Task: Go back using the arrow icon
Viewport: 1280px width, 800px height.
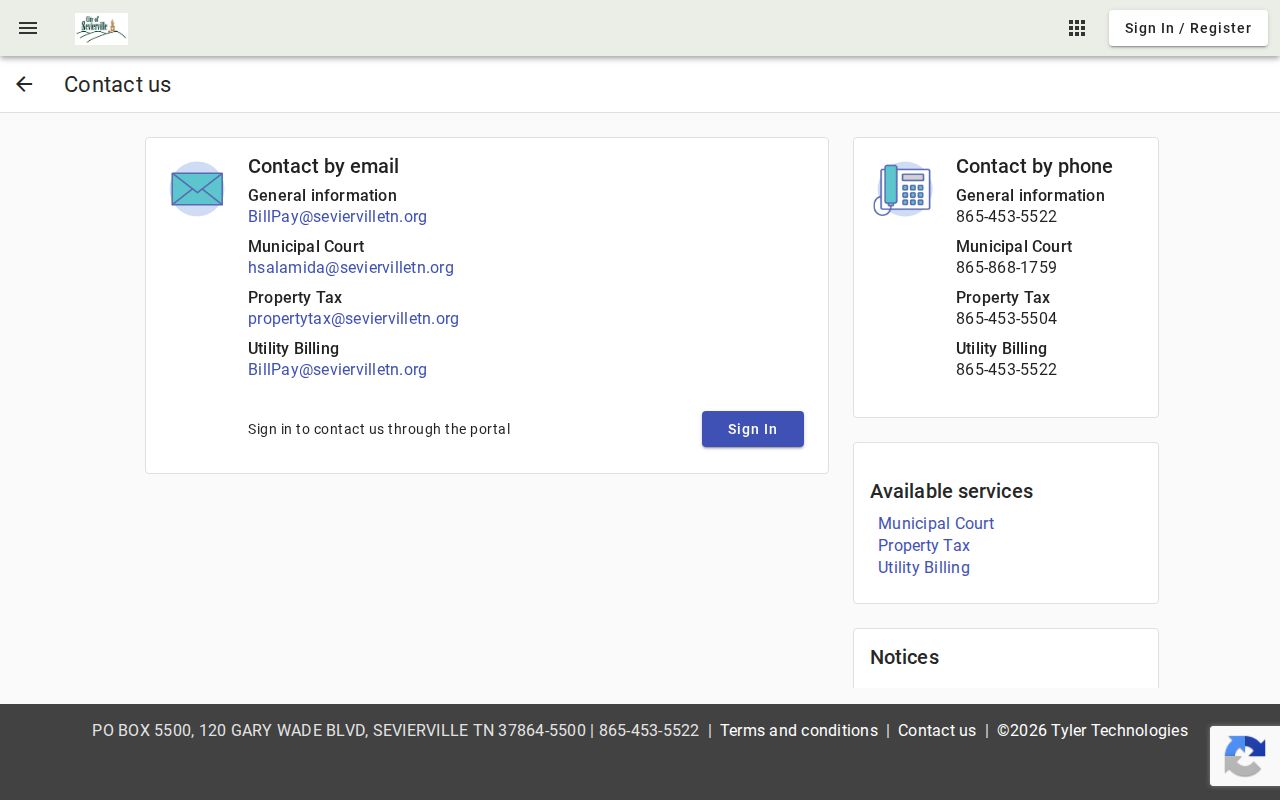Action: click(24, 84)
